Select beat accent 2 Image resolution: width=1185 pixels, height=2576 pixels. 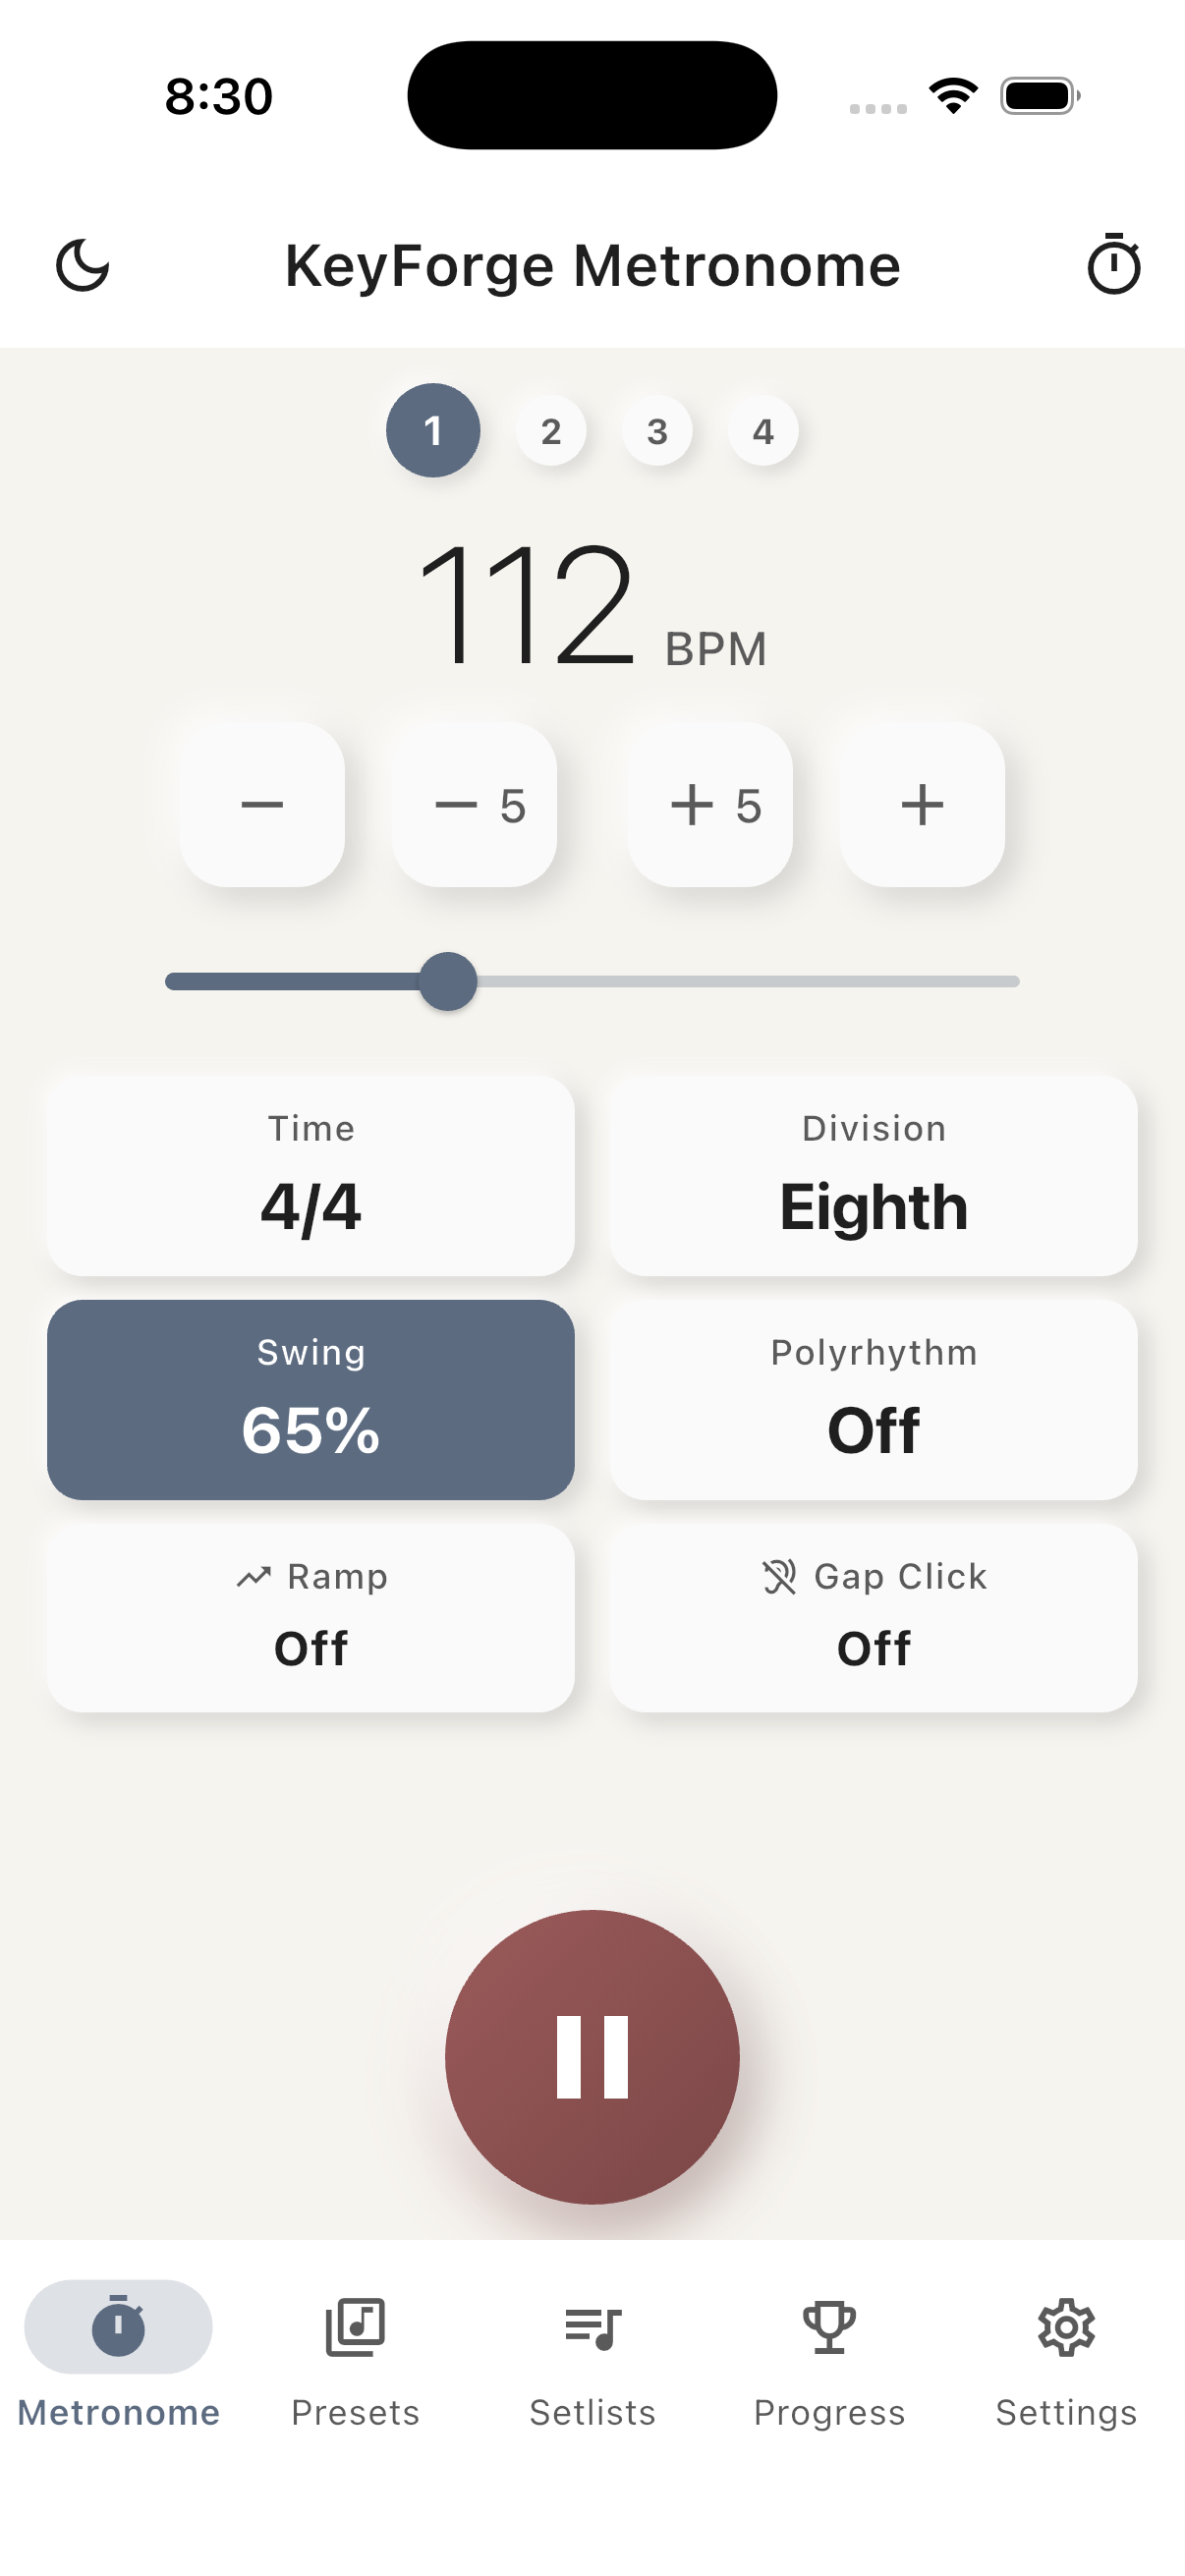click(551, 431)
